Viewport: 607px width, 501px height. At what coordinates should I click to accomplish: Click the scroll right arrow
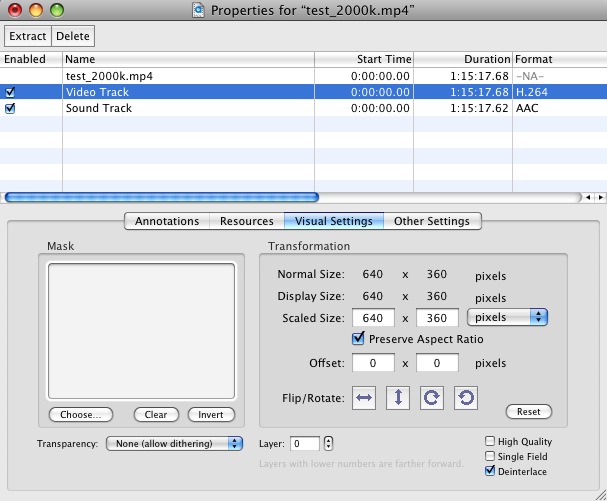[x=600, y=197]
